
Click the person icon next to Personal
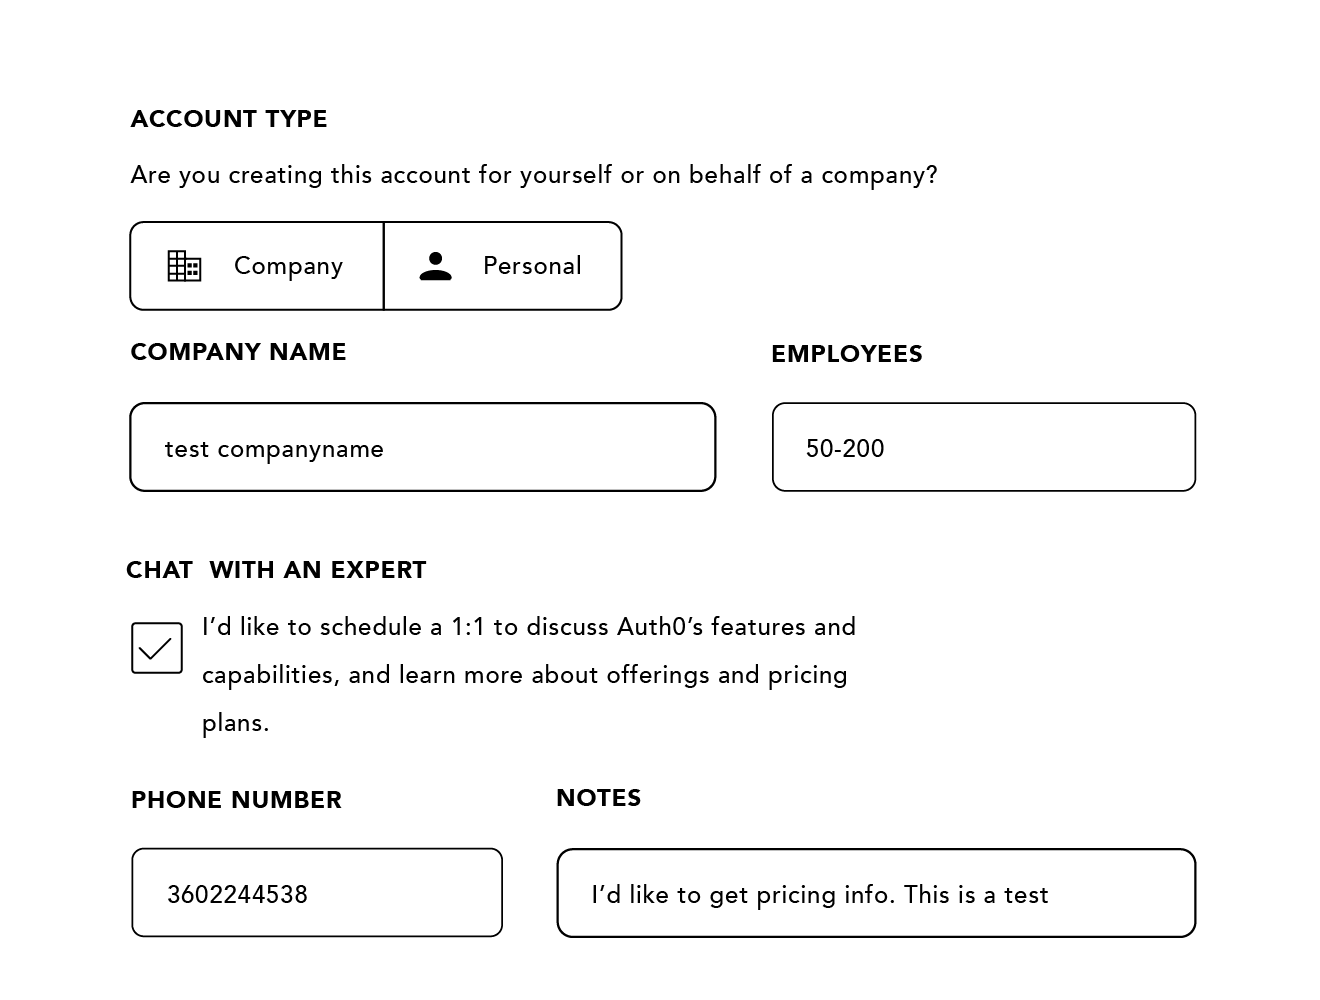(435, 265)
